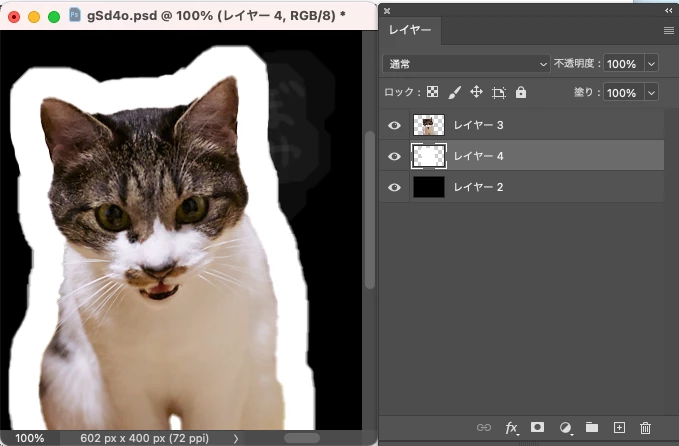679x446 pixels.
Task: Switch to the レイヤー tab
Action: (410, 30)
